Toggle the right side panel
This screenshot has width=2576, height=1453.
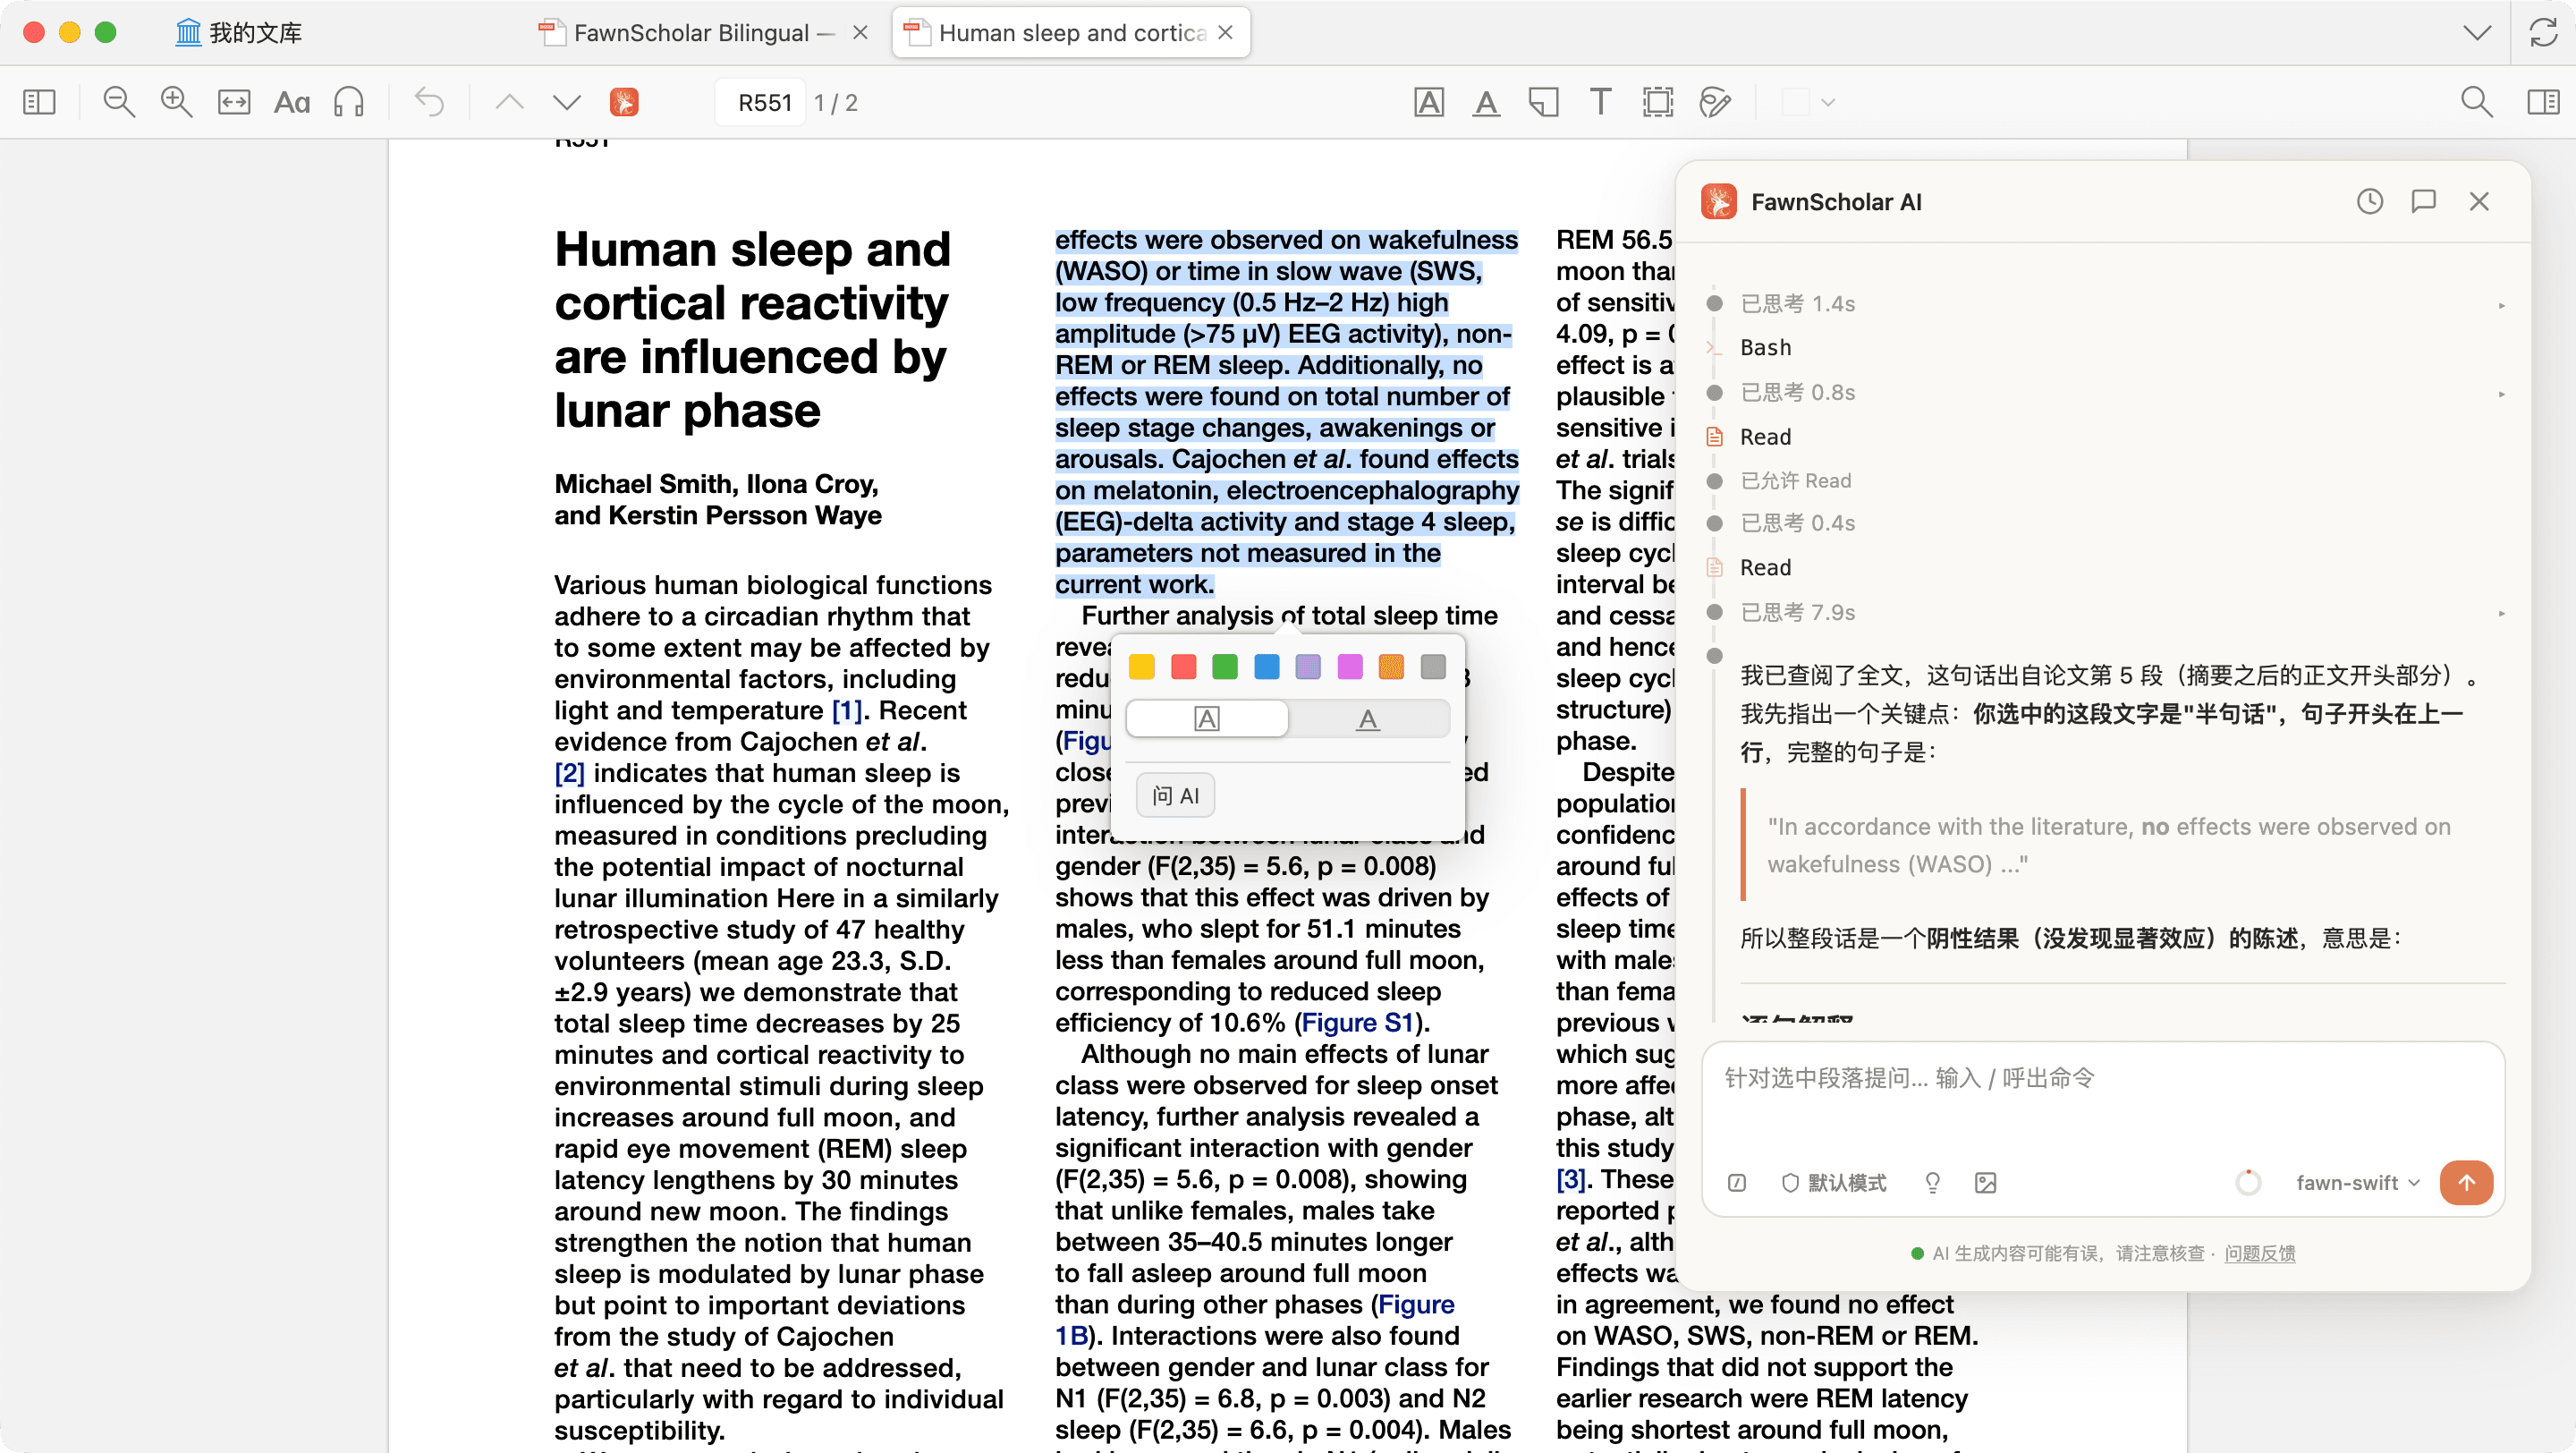coord(2543,102)
